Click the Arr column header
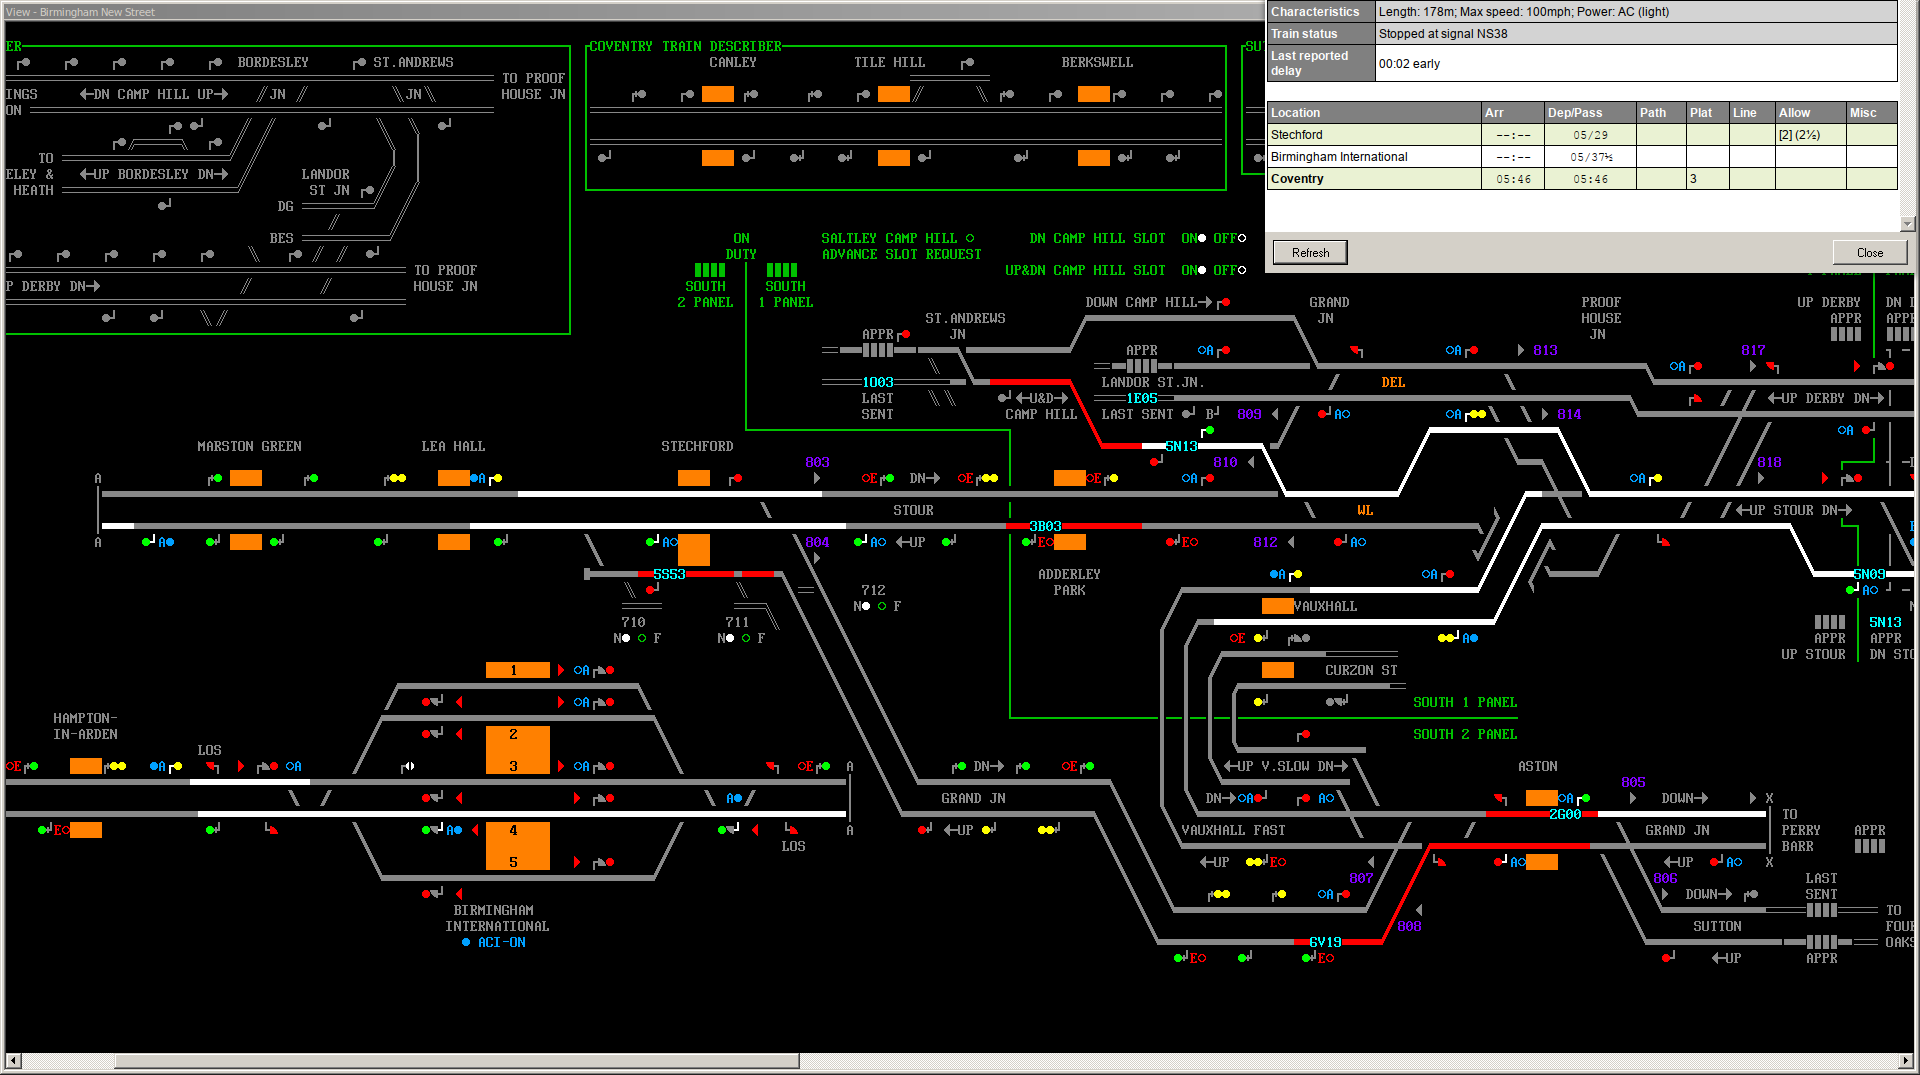The height and width of the screenshot is (1075, 1920). (1512, 113)
